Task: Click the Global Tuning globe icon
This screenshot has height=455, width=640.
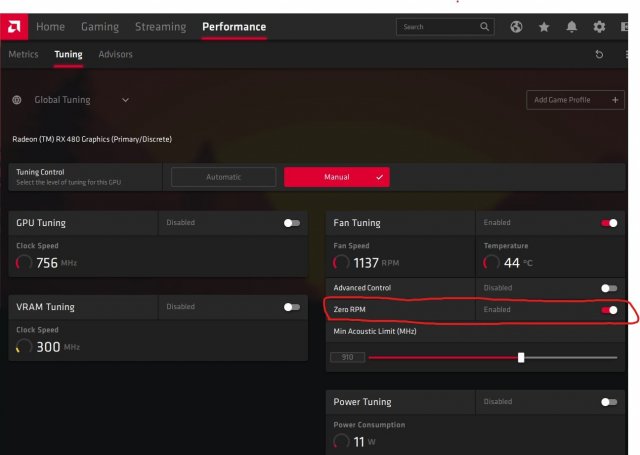Action: (x=17, y=100)
